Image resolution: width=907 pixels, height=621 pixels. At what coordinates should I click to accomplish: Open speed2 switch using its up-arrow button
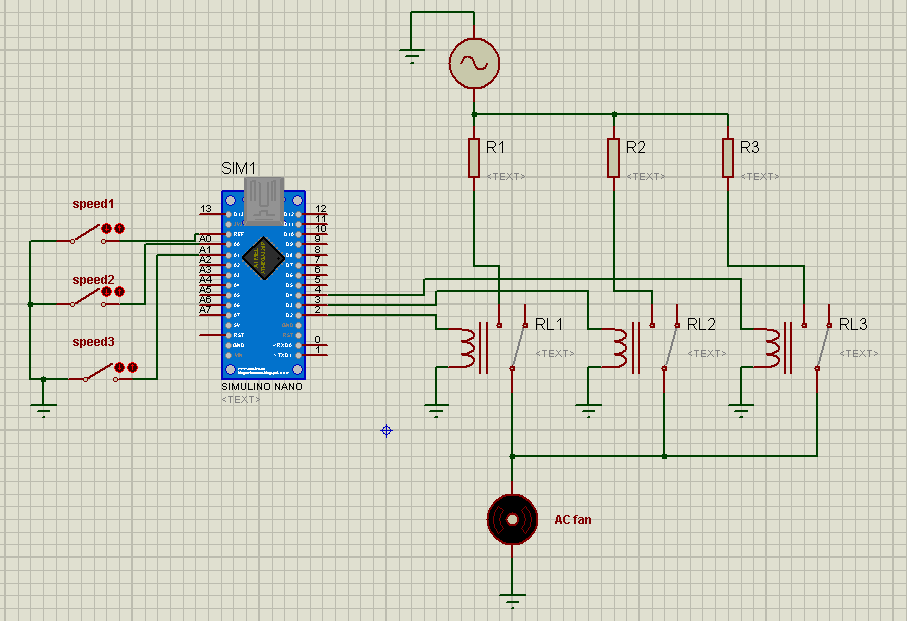[x=119, y=292]
